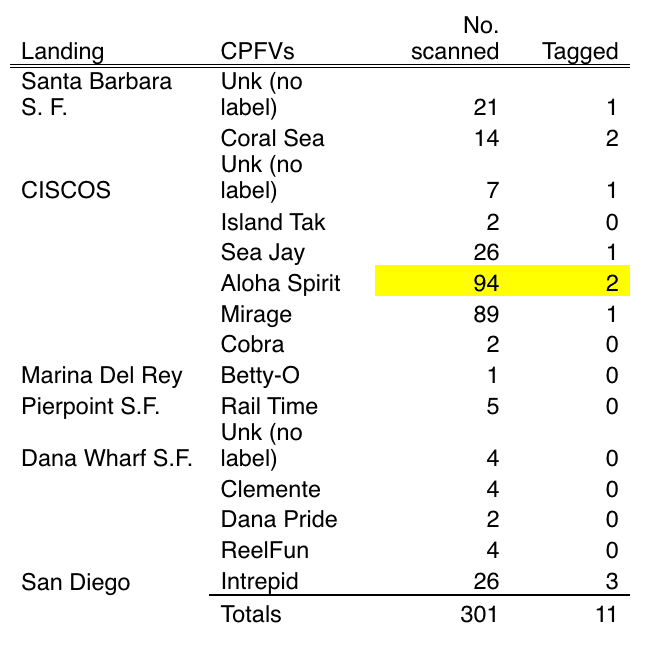Select the Cobra vessel cell
This screenshot has width=672, height=648.
[252, 345]
